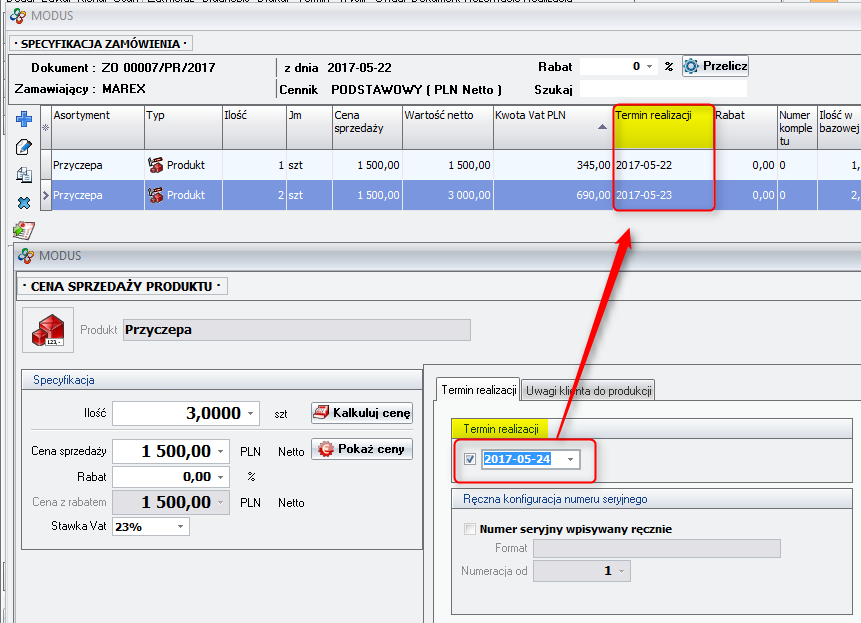861x623 pixels.
Task: Switch to Uwagi klienta do produkcji tab
Action: [588, 389]
